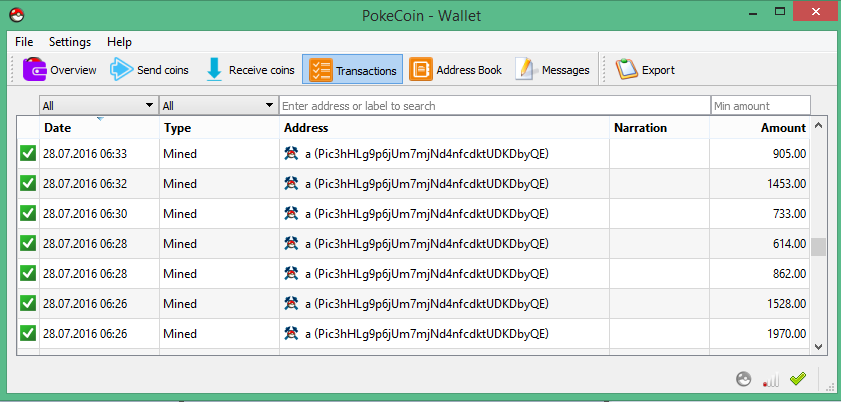Click the mining pickaxe icon in 733.00 row
The width and height of the screenshot is (841, 402).
(x=291, y=214)
